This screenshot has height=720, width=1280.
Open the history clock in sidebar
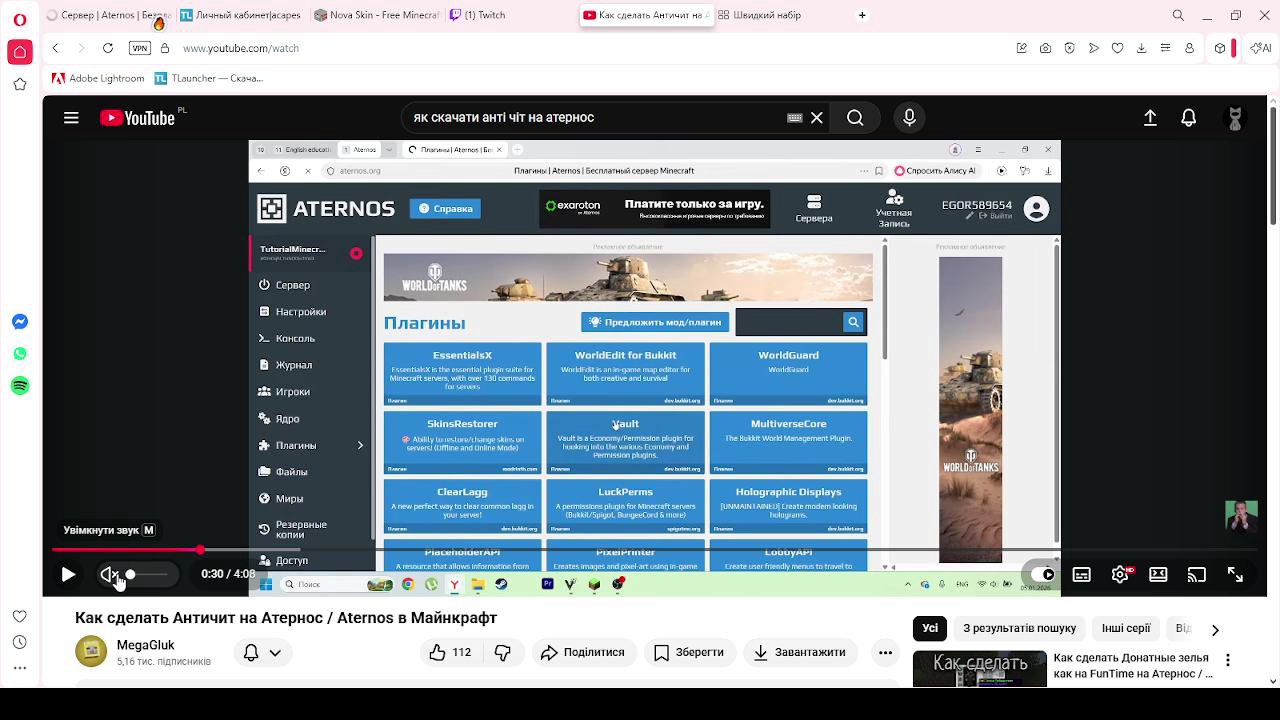[20, 642]
